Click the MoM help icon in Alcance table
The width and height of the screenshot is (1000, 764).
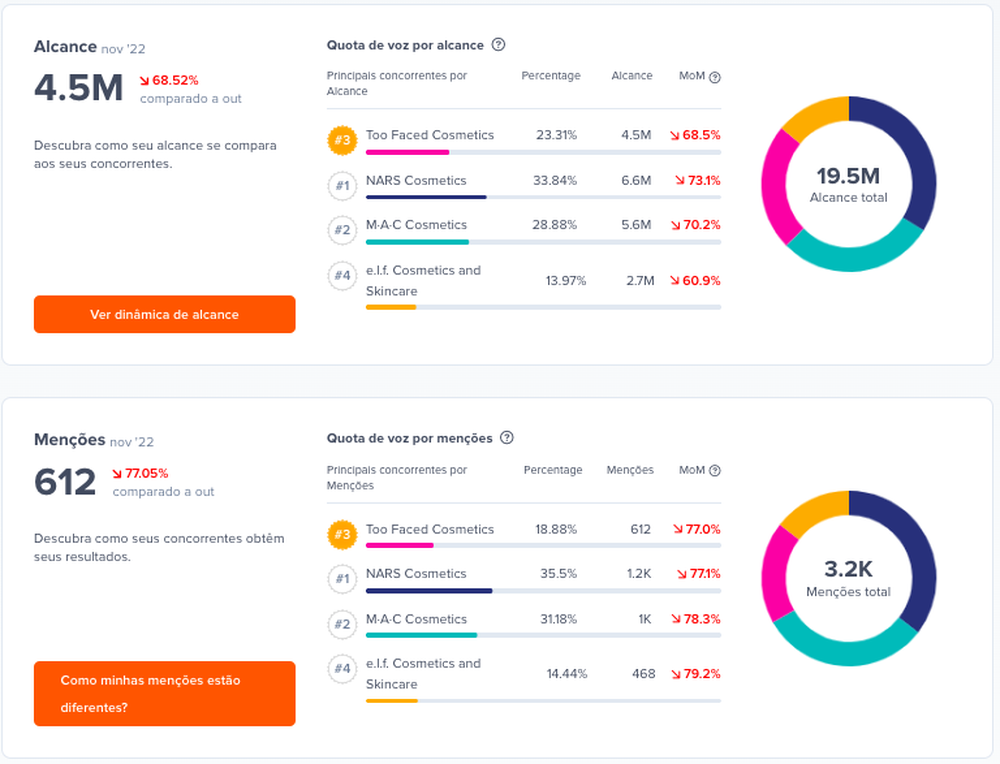[x=715, y=77]
